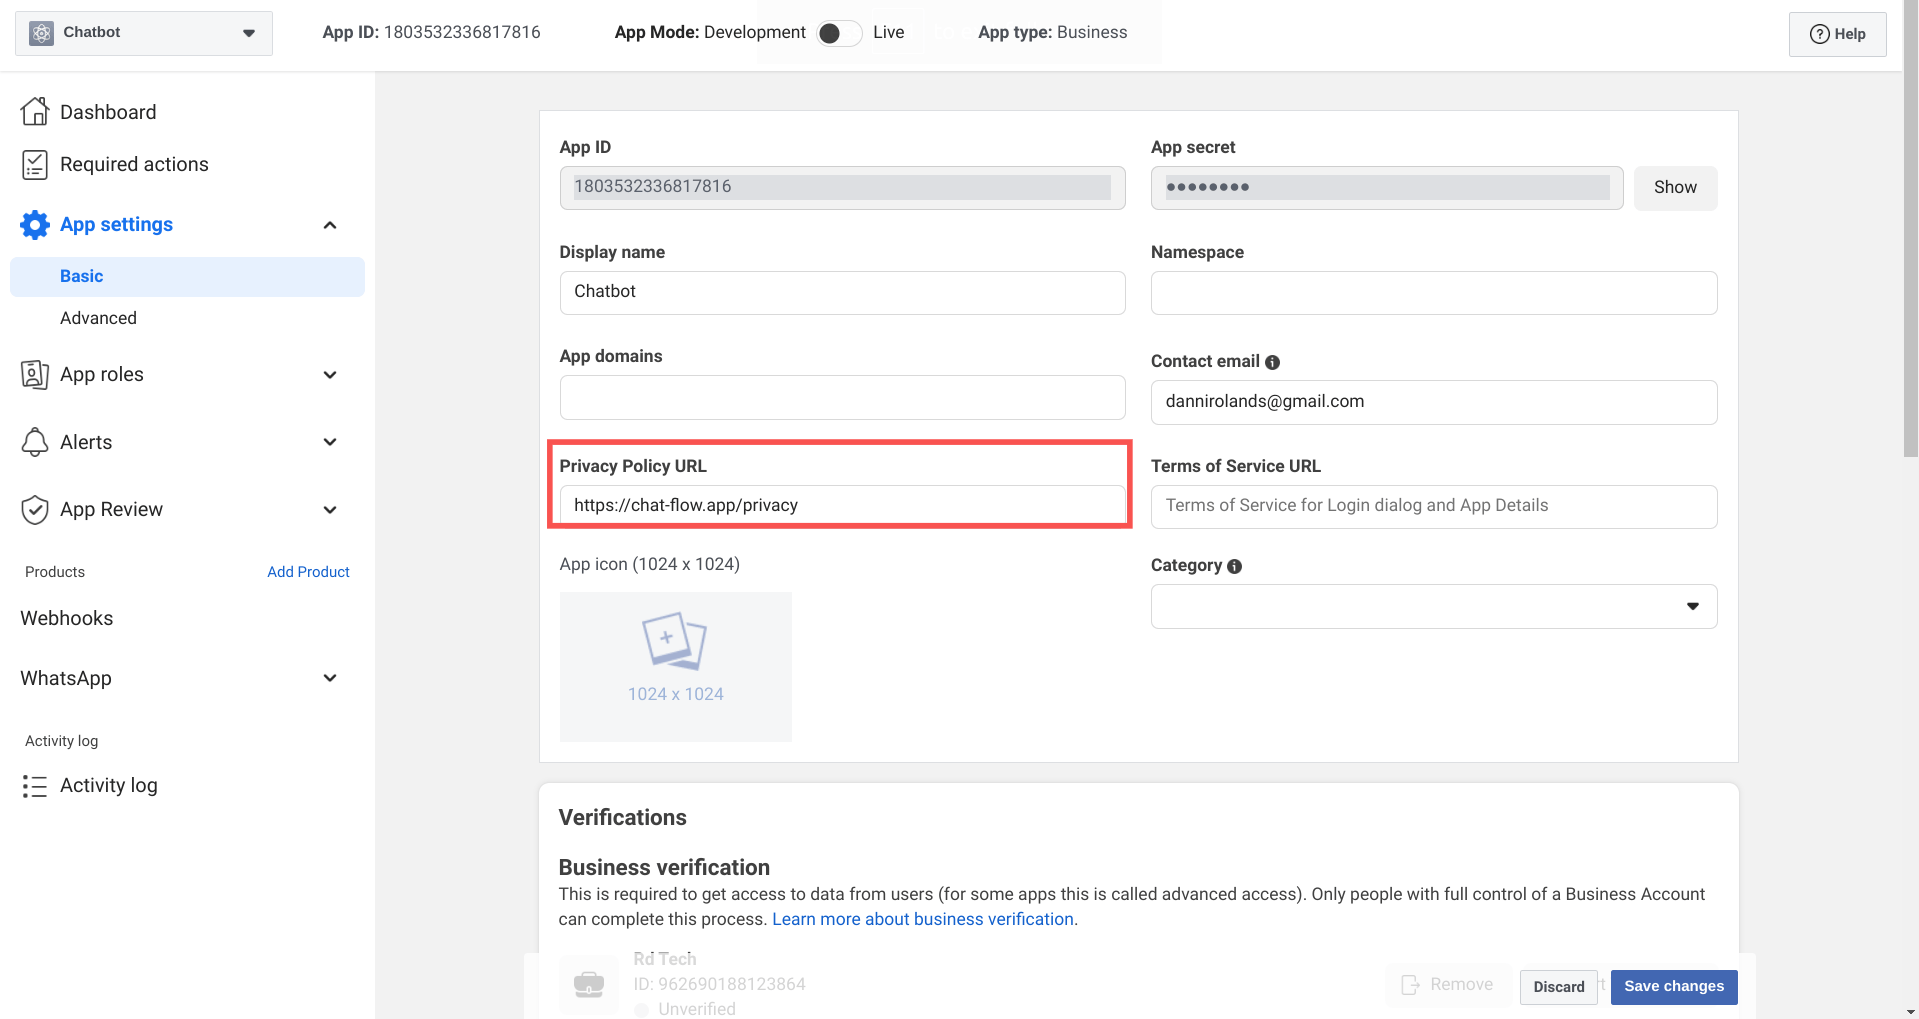
Task: Click the Display name field with Chatbot
Action: [842, 292]
